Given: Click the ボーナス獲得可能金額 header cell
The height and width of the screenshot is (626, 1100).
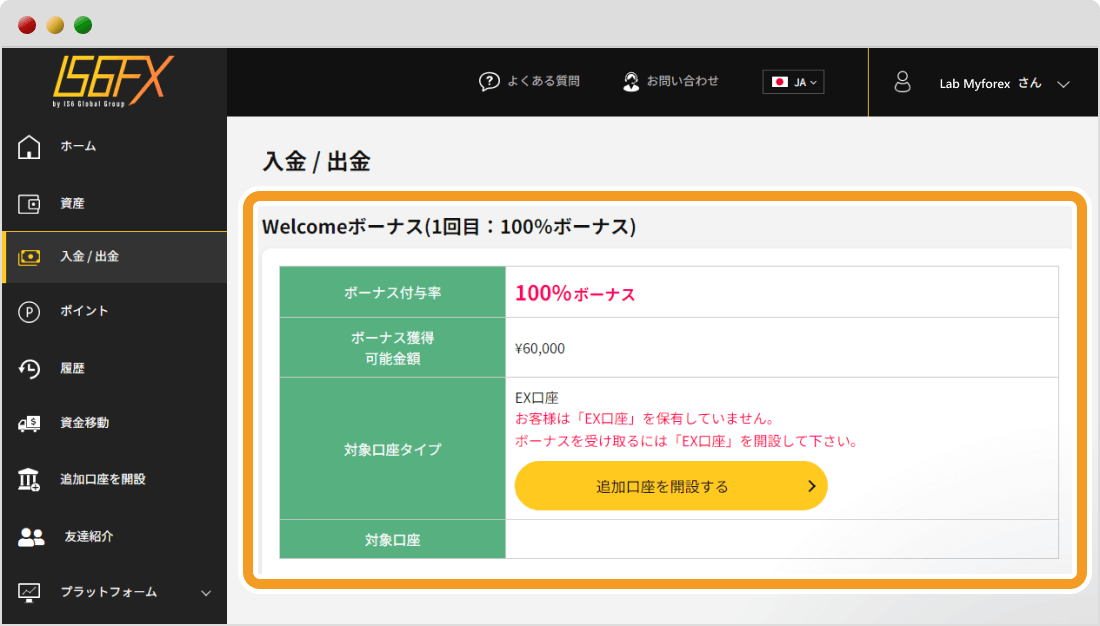Looking at the screenshot, I should click(x=392, y=347).
